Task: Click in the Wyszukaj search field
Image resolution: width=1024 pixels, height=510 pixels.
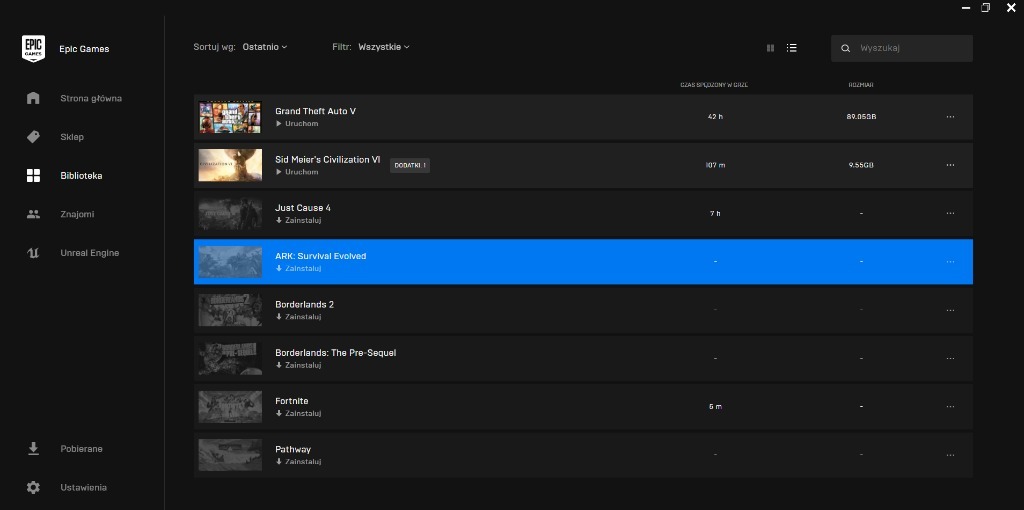Action: tap(910, 48)
